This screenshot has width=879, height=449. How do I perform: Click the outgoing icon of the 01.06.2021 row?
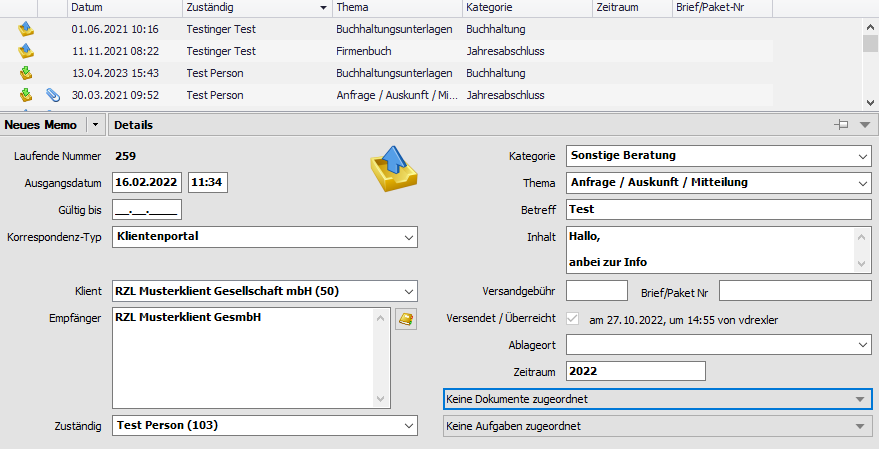[x=26, y=29]
